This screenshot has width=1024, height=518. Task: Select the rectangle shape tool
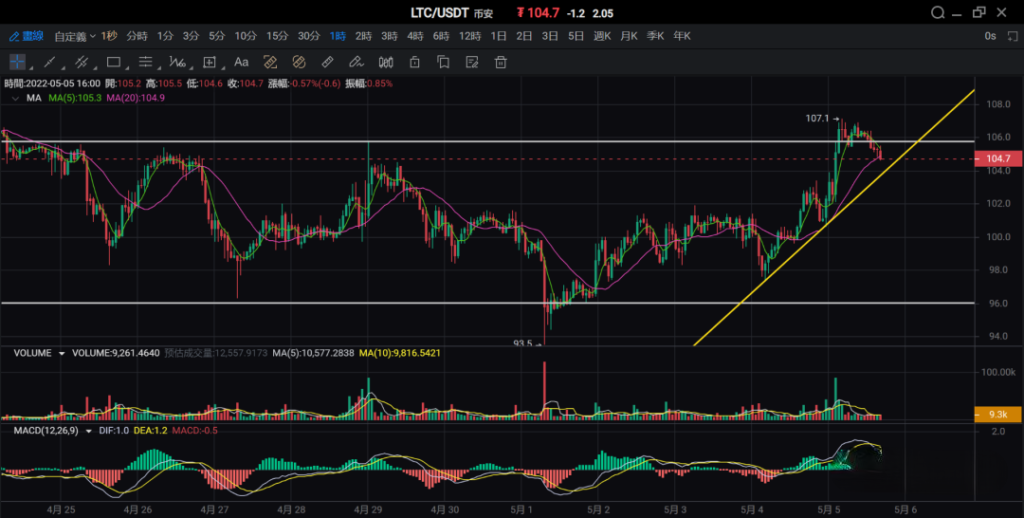tap(113, 62)
